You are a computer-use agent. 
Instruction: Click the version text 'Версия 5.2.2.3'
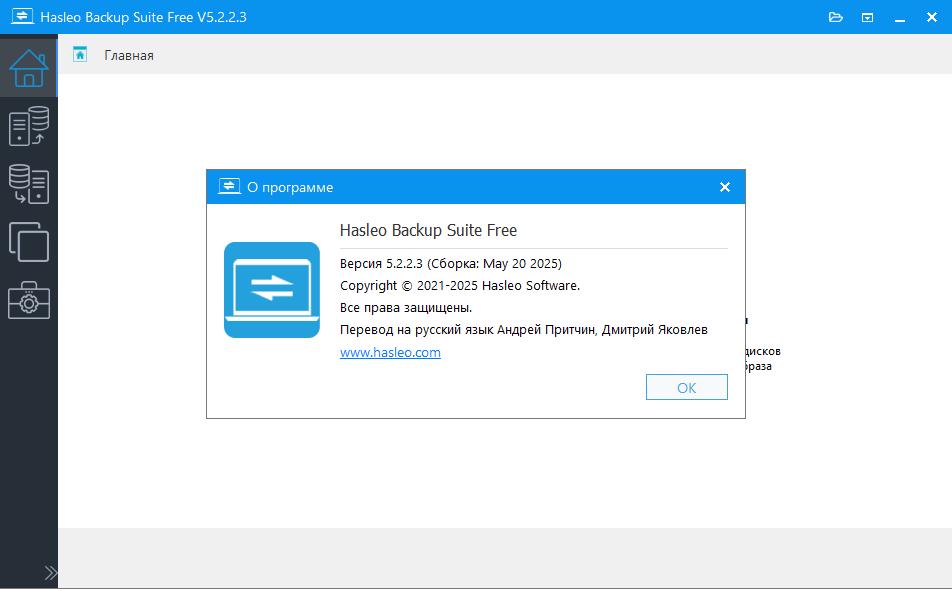click(381, 264)
